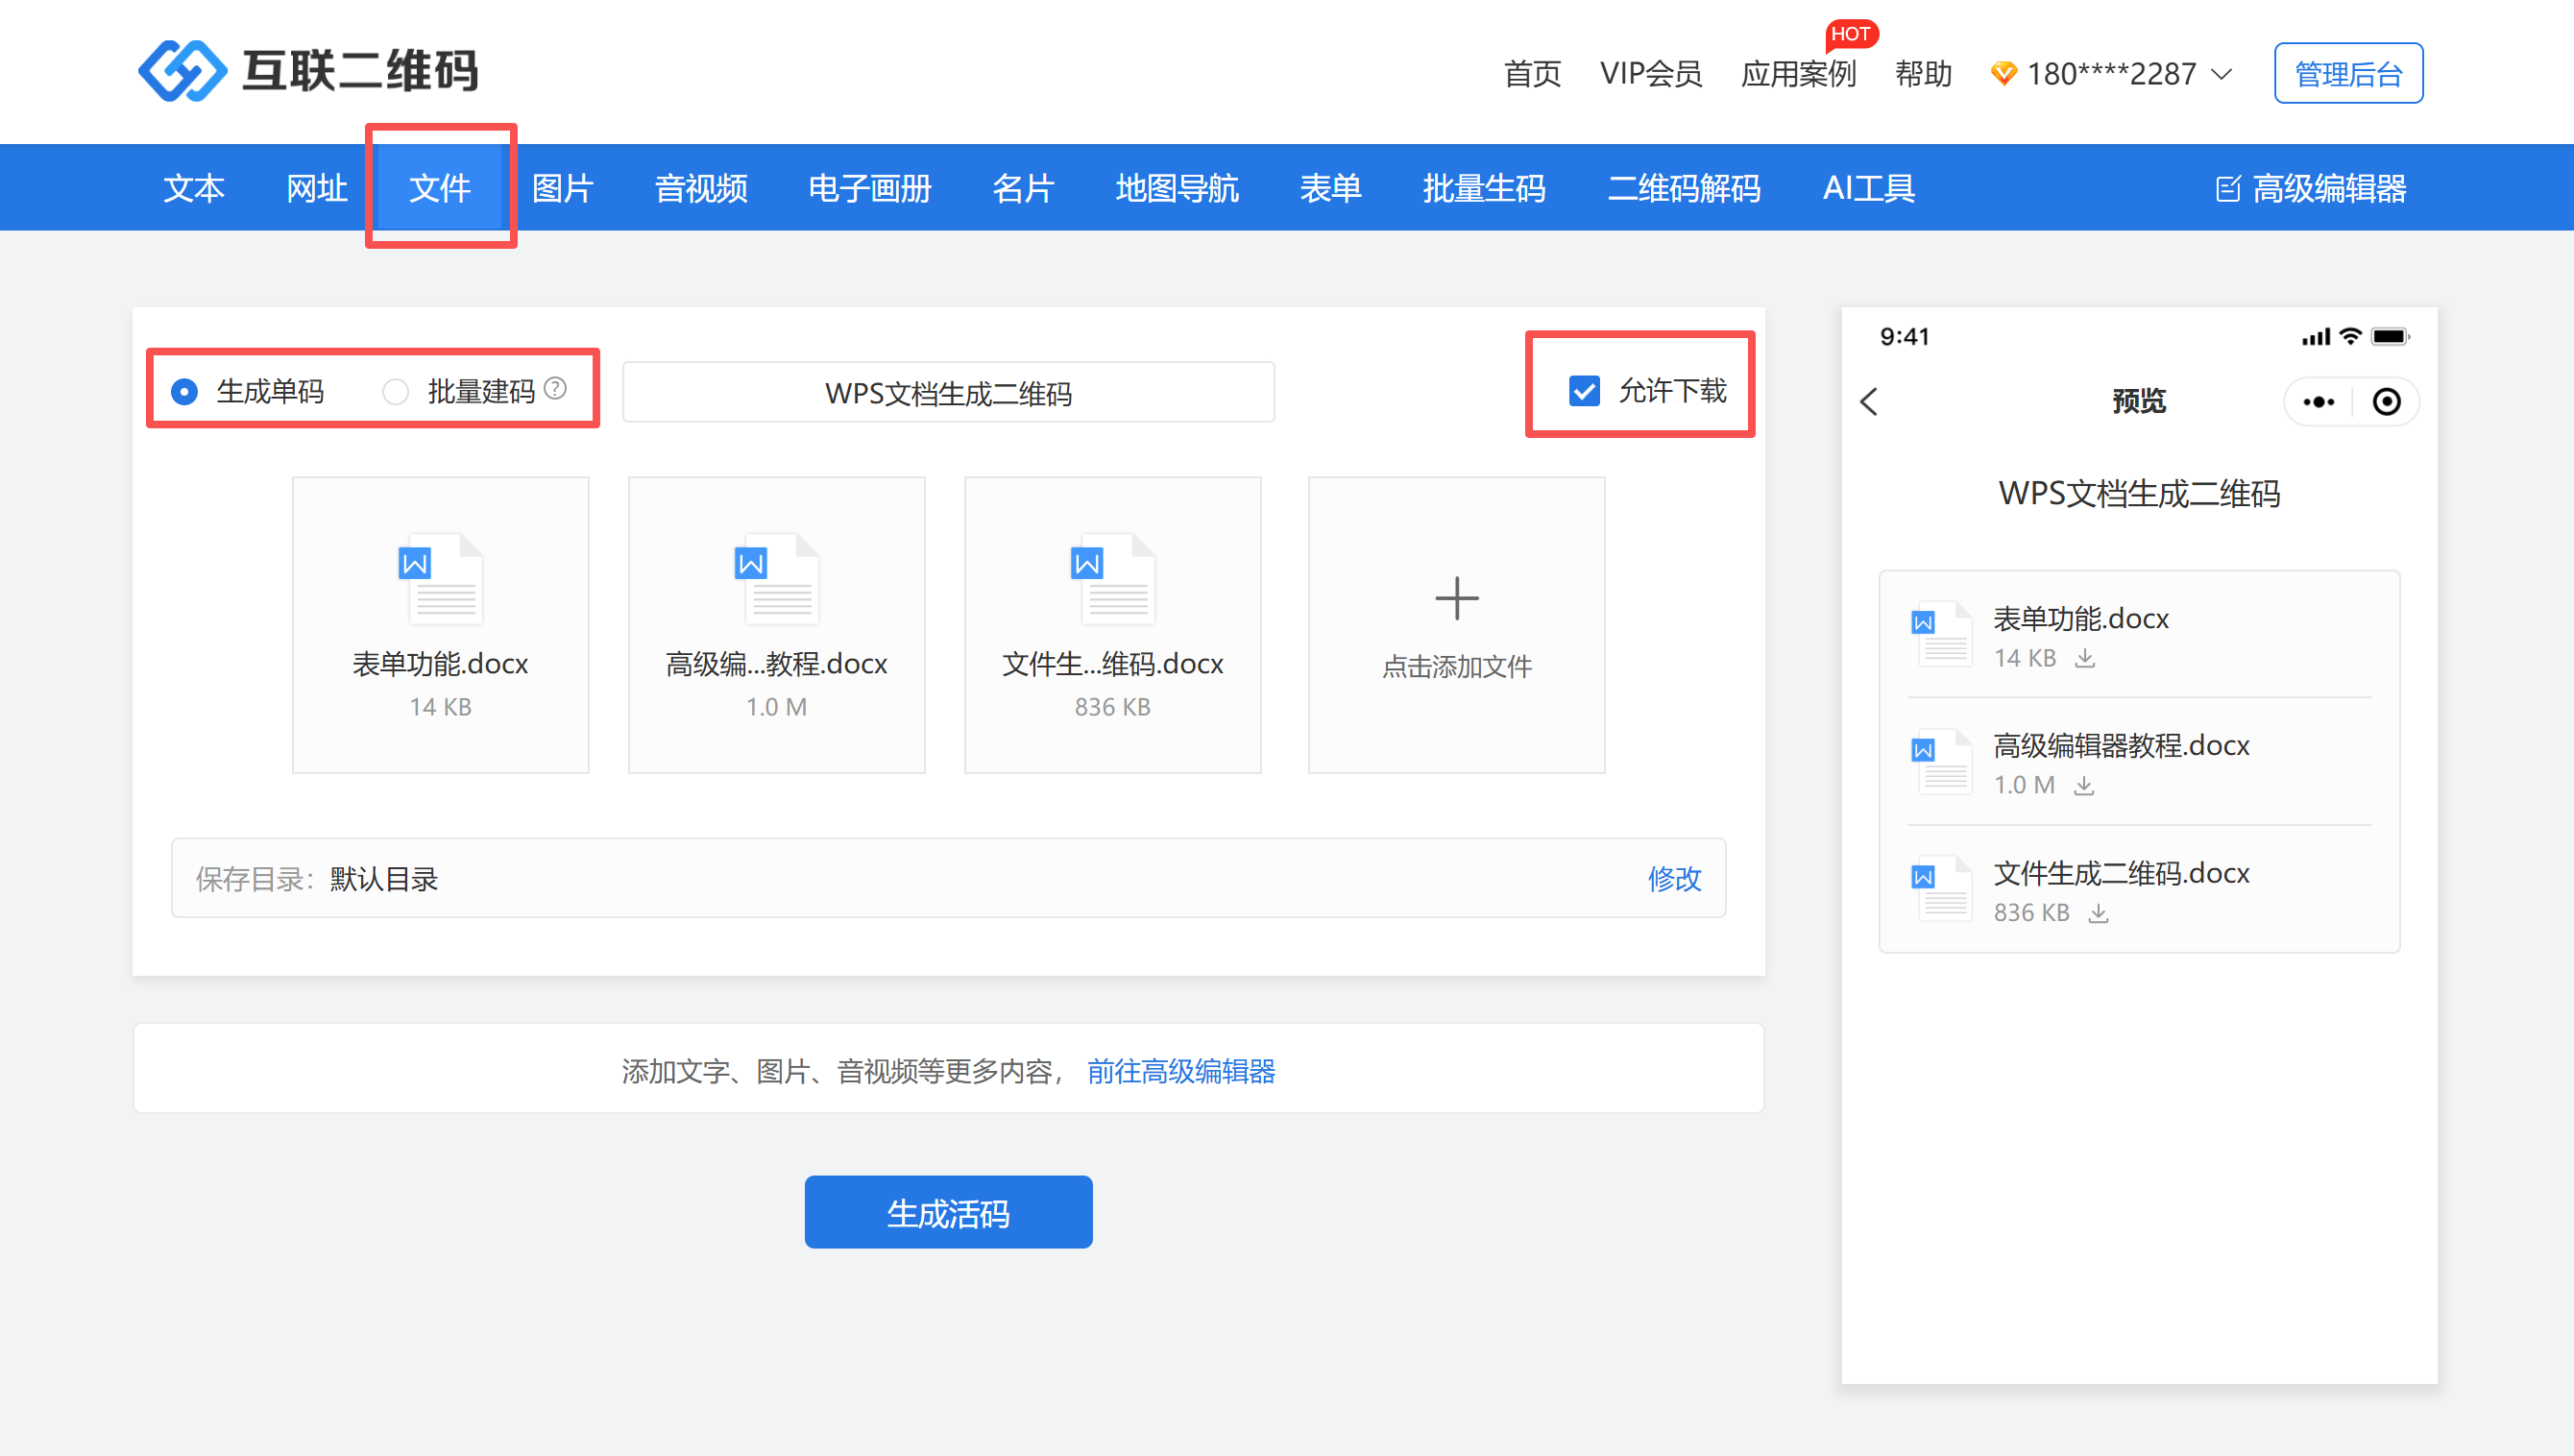Click the 互联二维码 logo icon
Image resolution: width=2574 pixels, height=1456 pixels.
coord(182,71)
